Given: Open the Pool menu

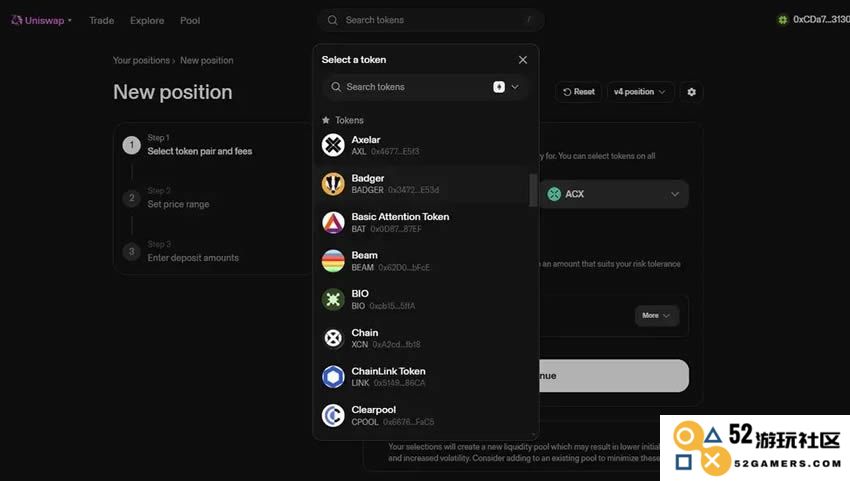Looking at the screenshot, I should [190, 21].
